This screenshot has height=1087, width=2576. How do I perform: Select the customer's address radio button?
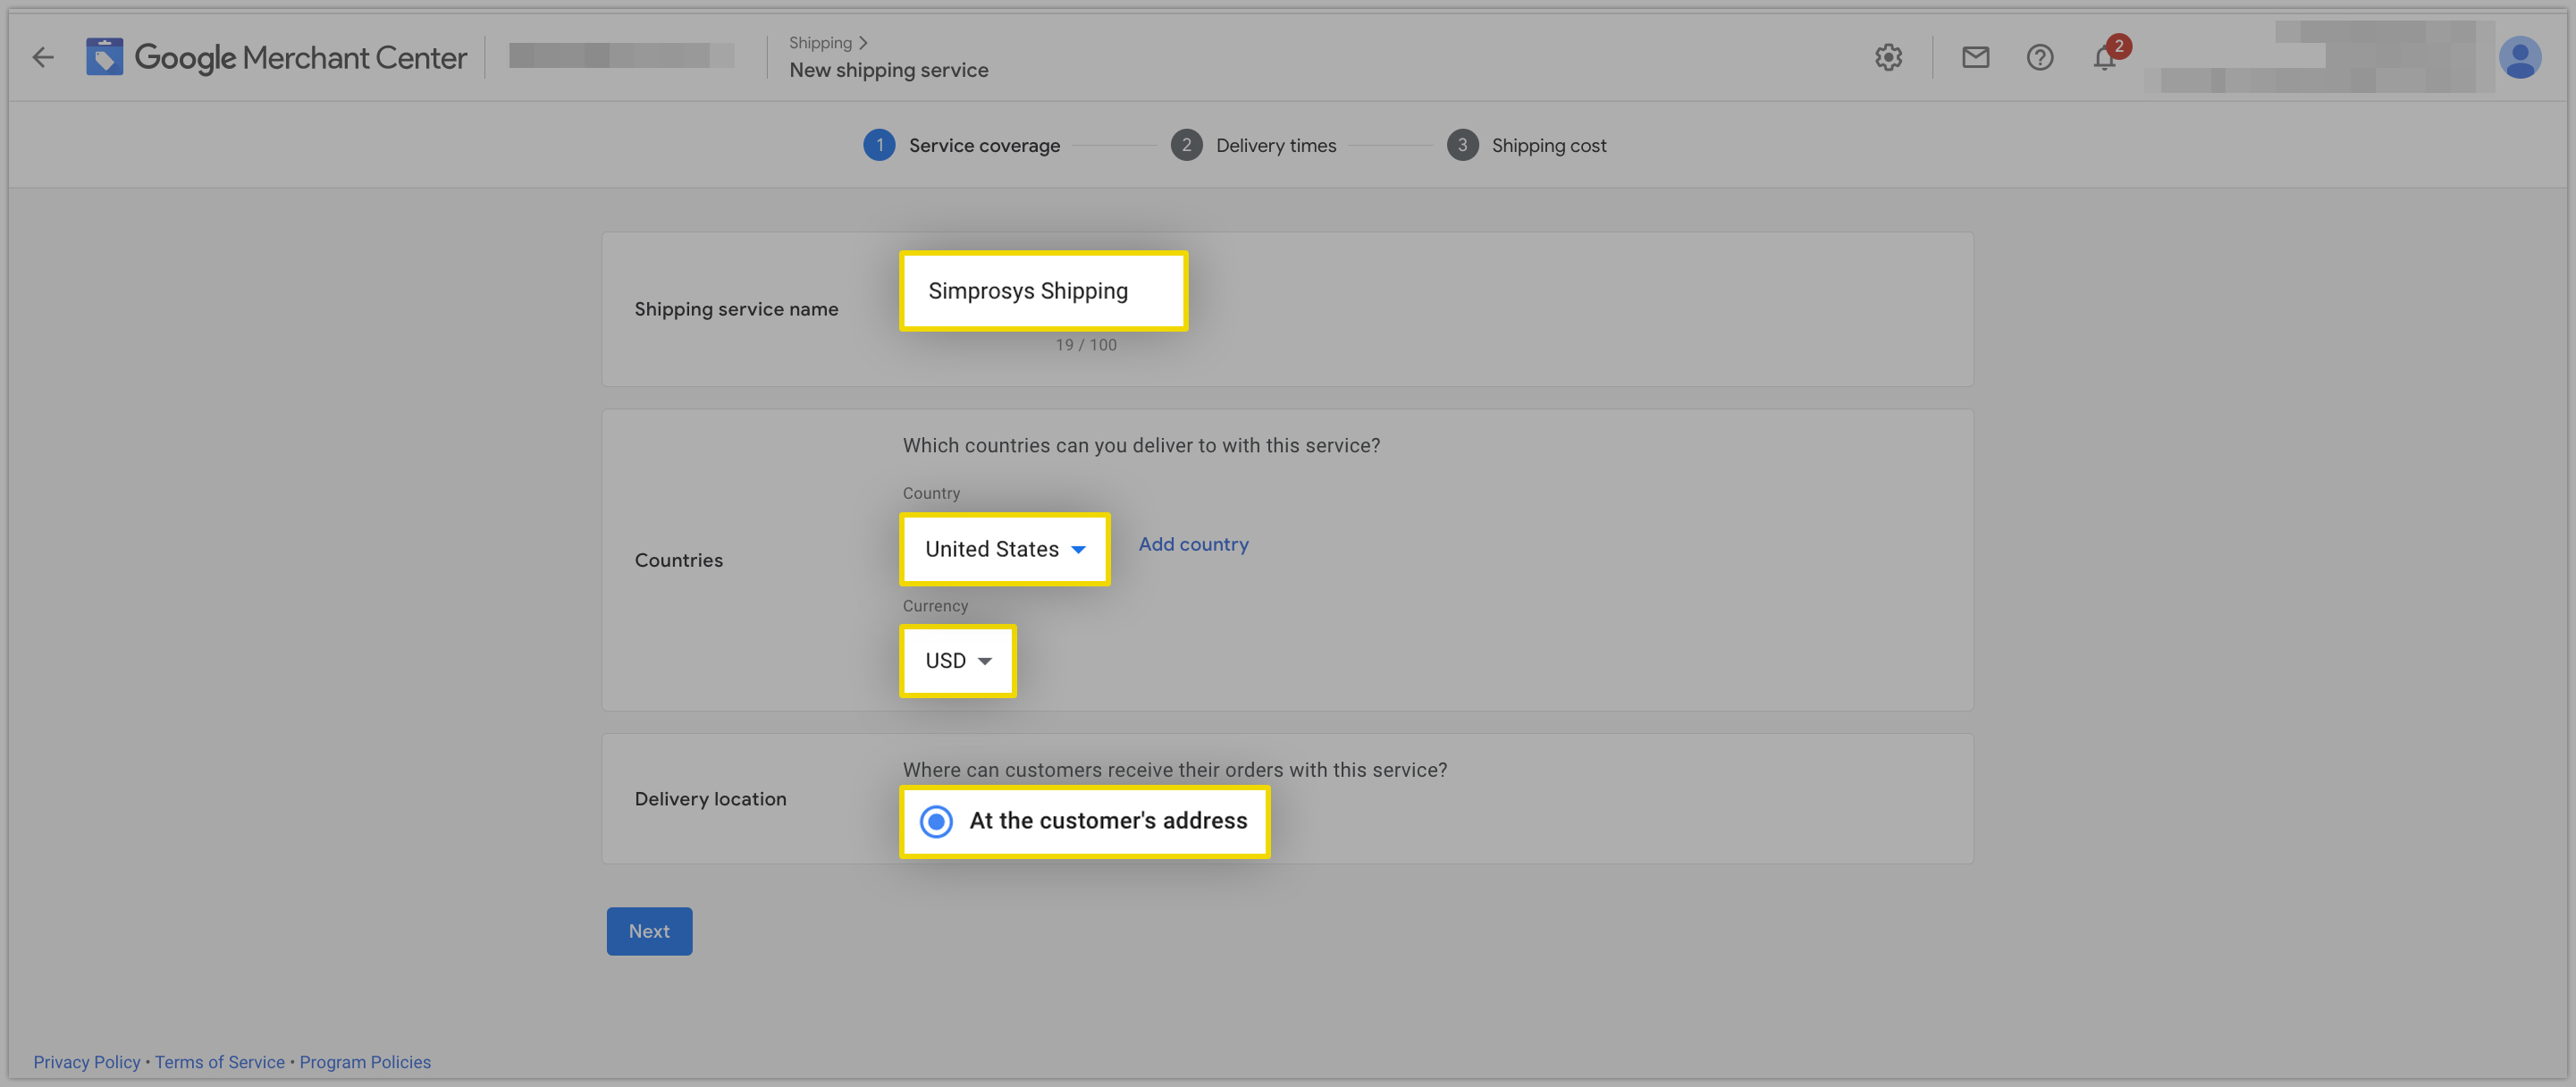pyautogui.click(x=936, y=822)
